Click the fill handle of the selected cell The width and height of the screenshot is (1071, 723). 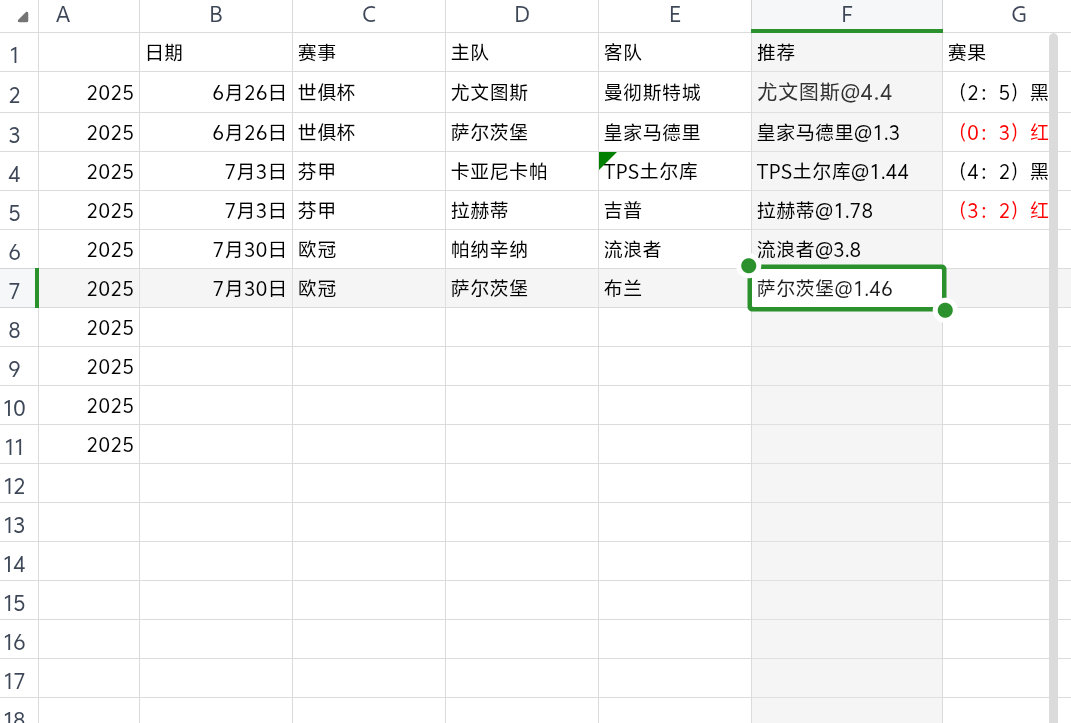coord(944,311)
